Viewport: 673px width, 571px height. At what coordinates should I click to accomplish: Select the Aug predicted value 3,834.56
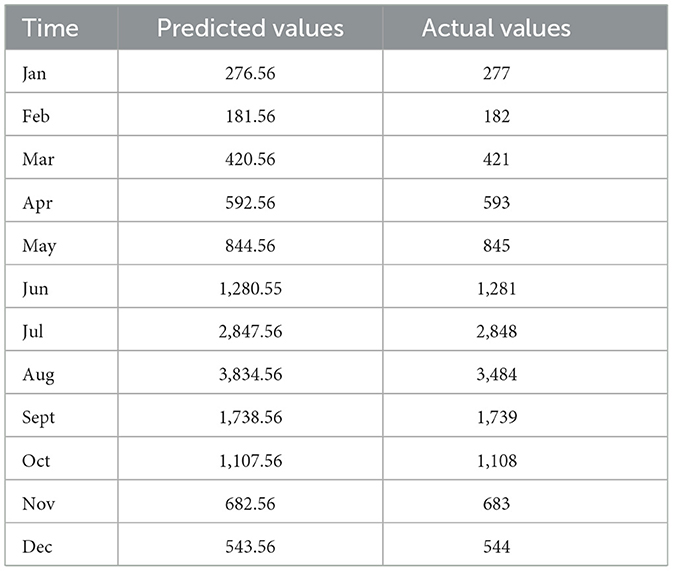point(250,377)
